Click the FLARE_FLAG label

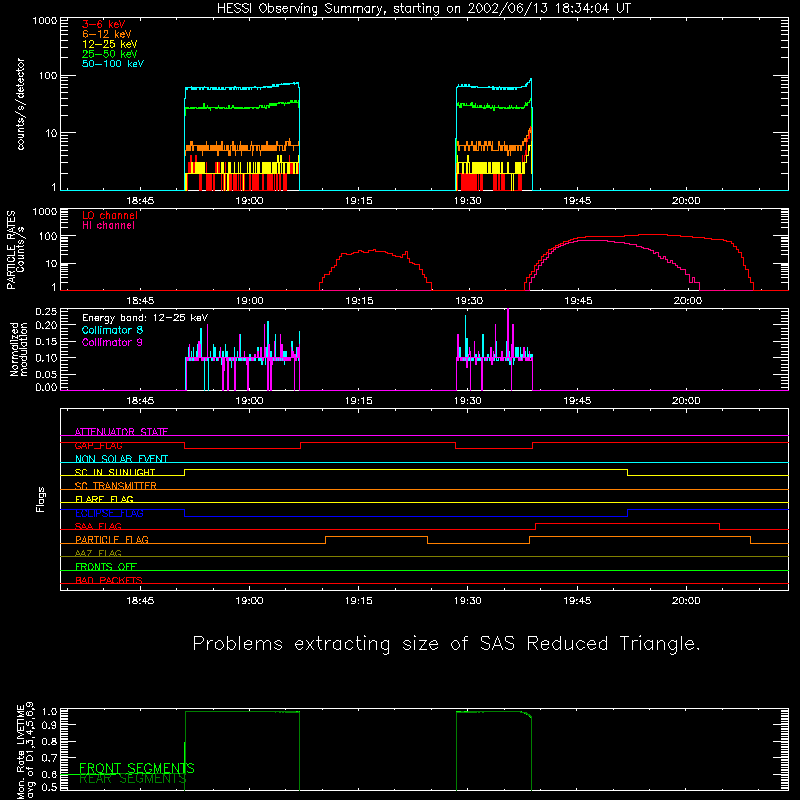tap(104, 499)
